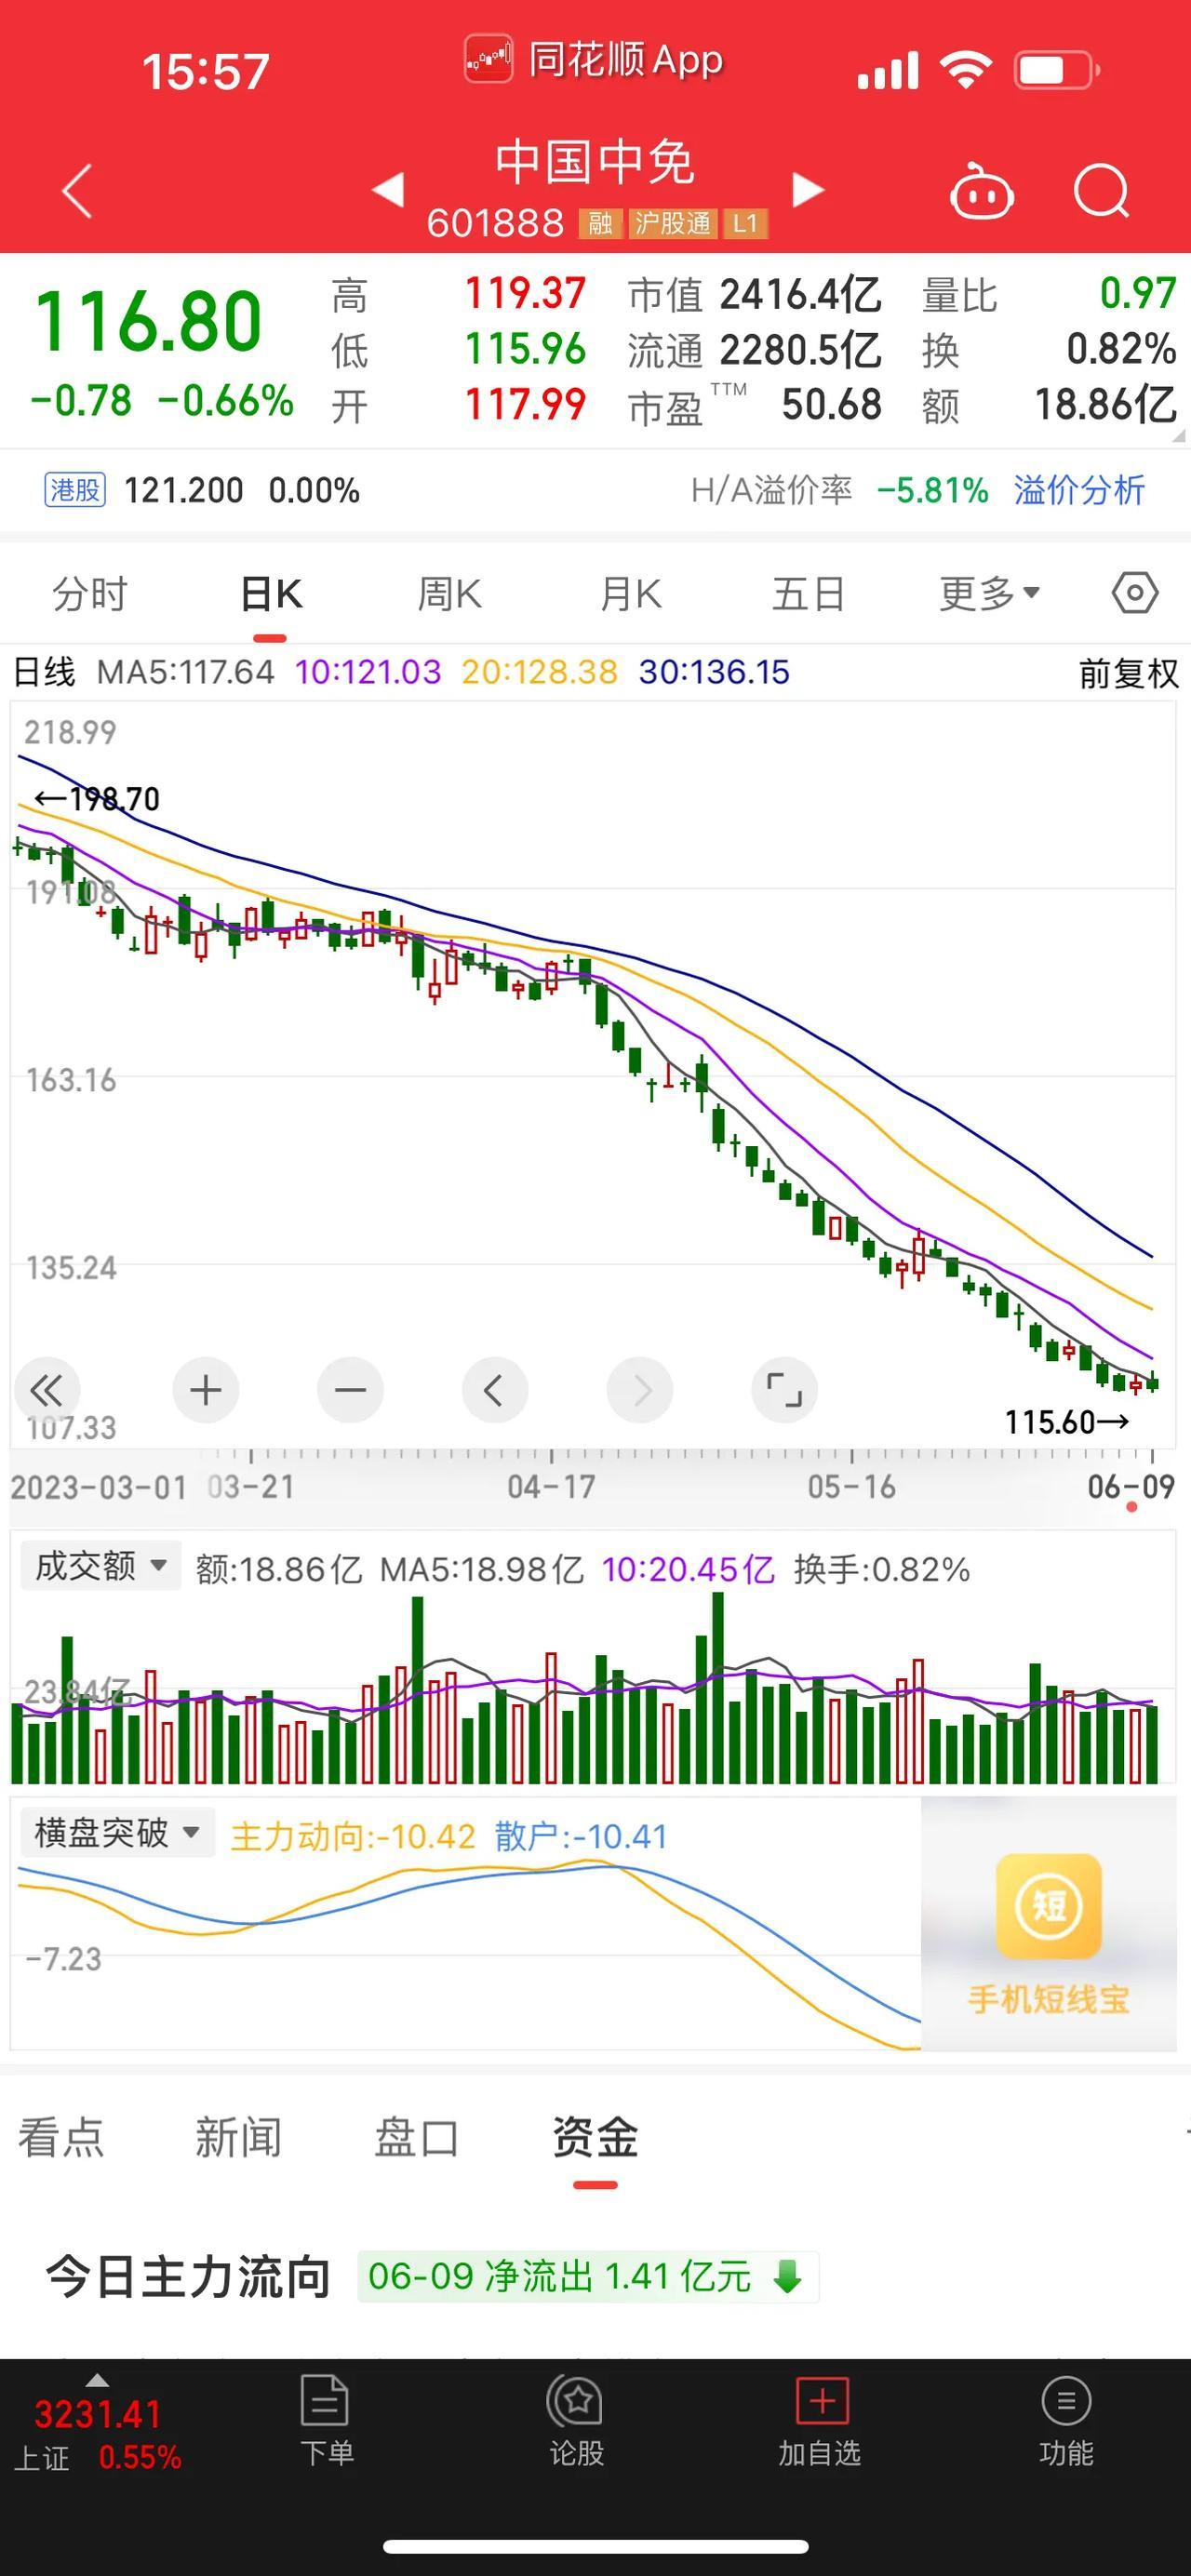Zoom in chart with plus button

tap(205, 1389)
